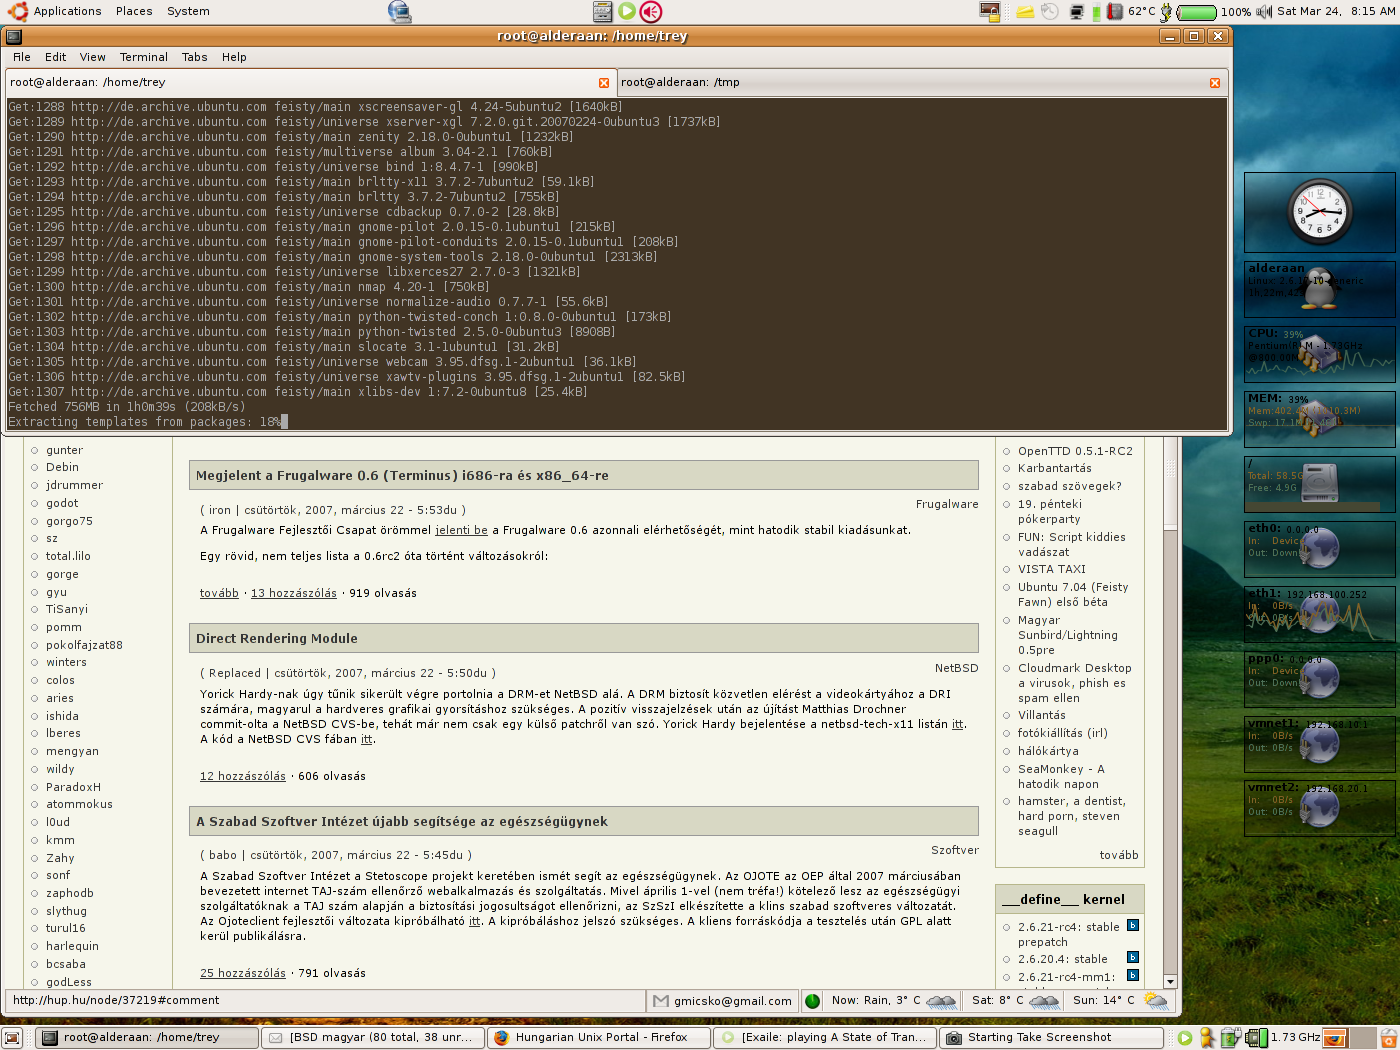
Task: Click the red mute speaker icon in top panel
Action: (x=651, y=11)
